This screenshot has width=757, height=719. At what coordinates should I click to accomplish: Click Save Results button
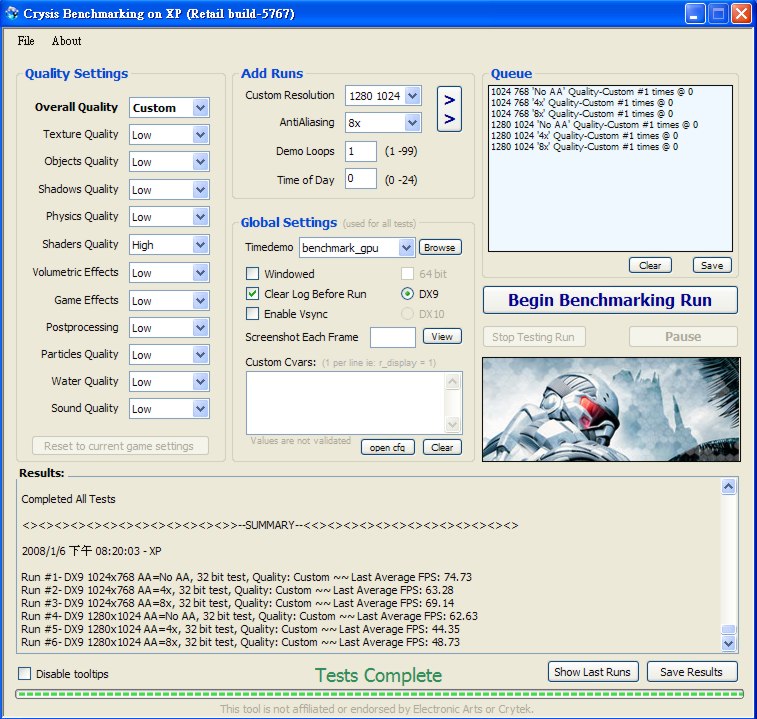click(692, 672)
